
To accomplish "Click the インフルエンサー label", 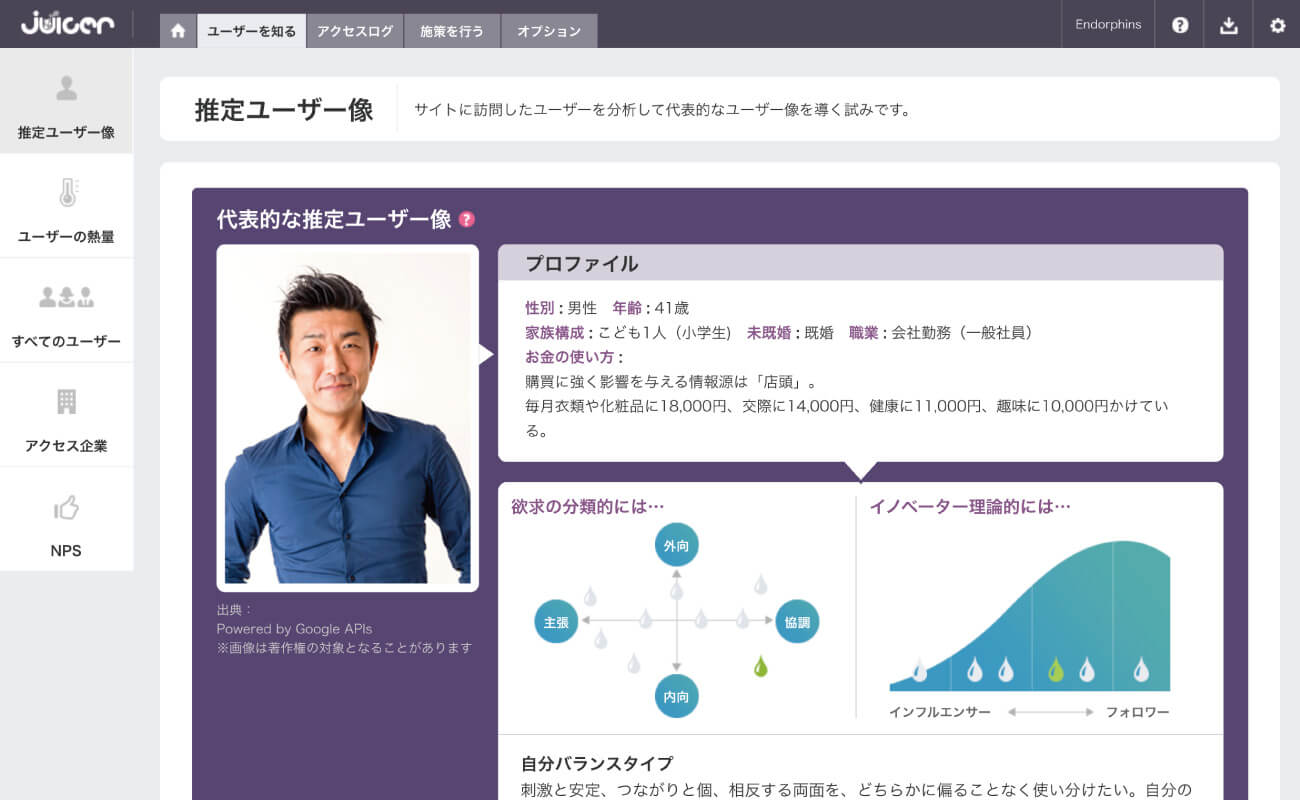I will coord(940,712).
